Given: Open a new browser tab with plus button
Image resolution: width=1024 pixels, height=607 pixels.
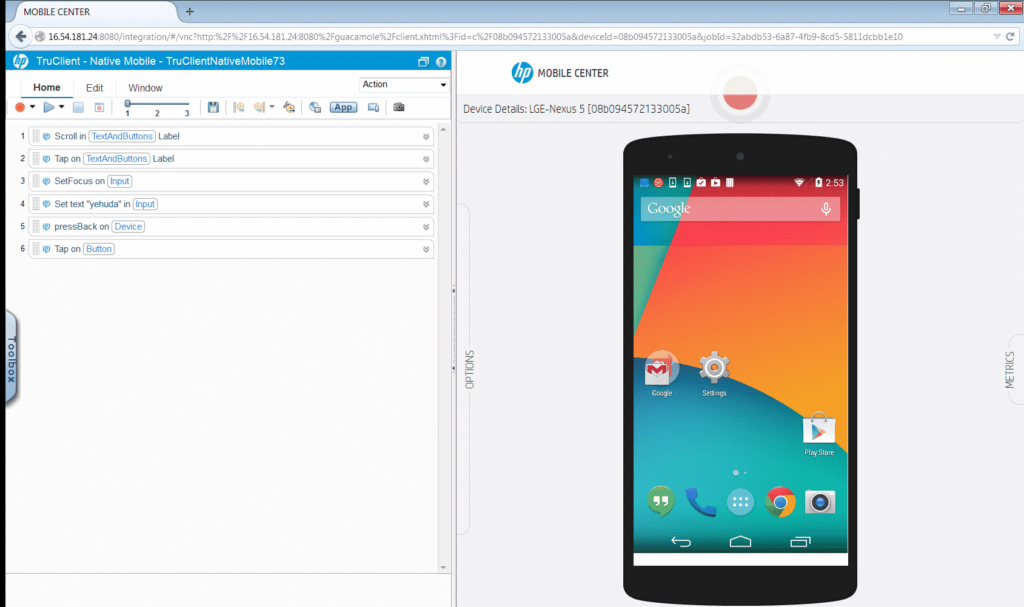Looking at the screenshot, I should tap(189, 12).
